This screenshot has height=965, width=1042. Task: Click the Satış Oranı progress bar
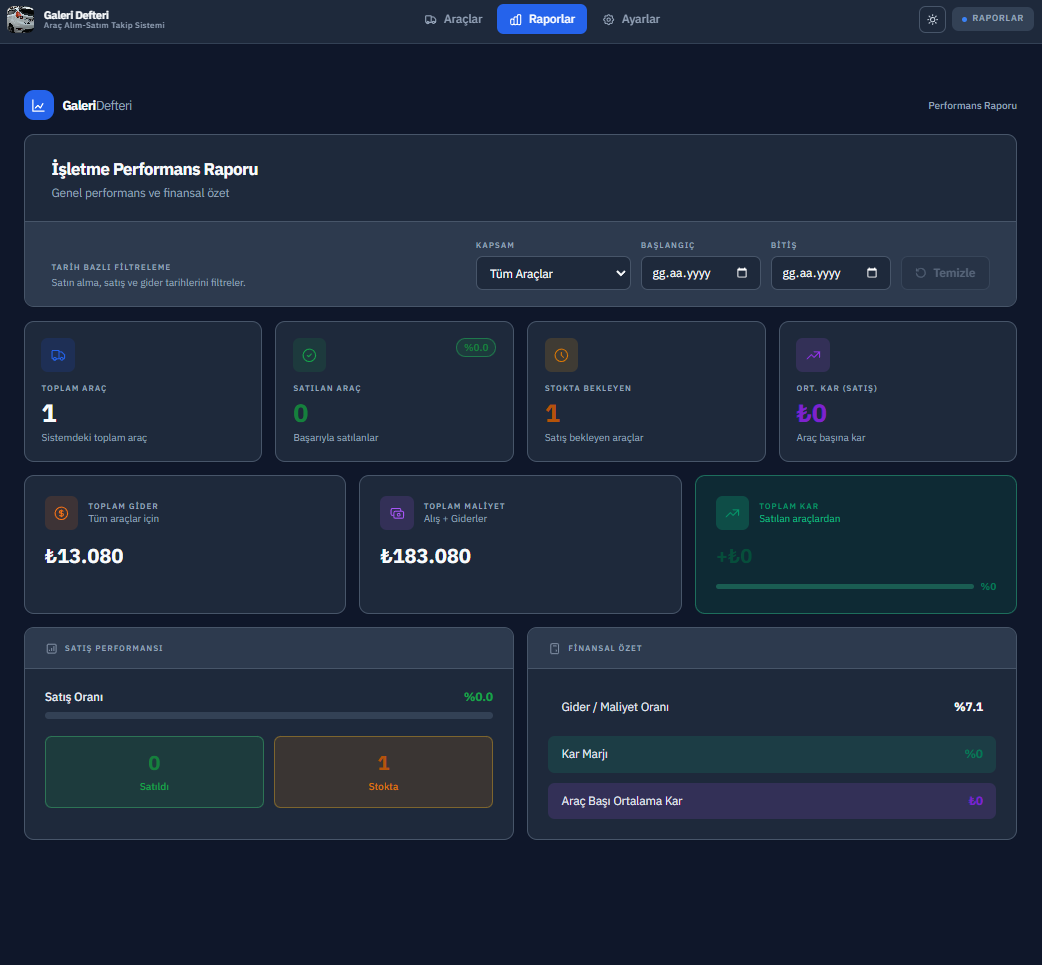tap(269, 715)
